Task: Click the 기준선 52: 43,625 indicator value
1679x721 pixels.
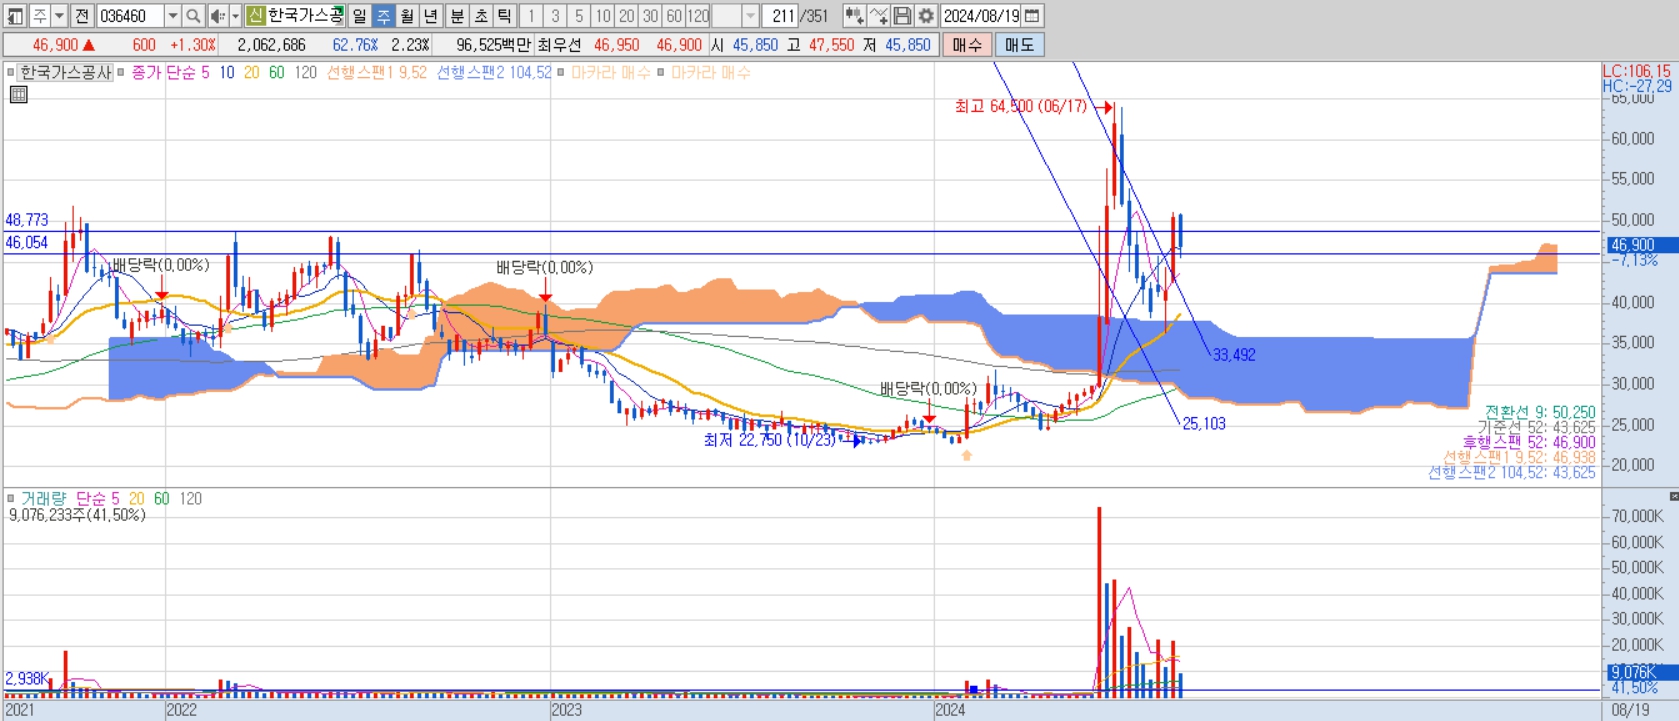Action: pos(1537,427)
